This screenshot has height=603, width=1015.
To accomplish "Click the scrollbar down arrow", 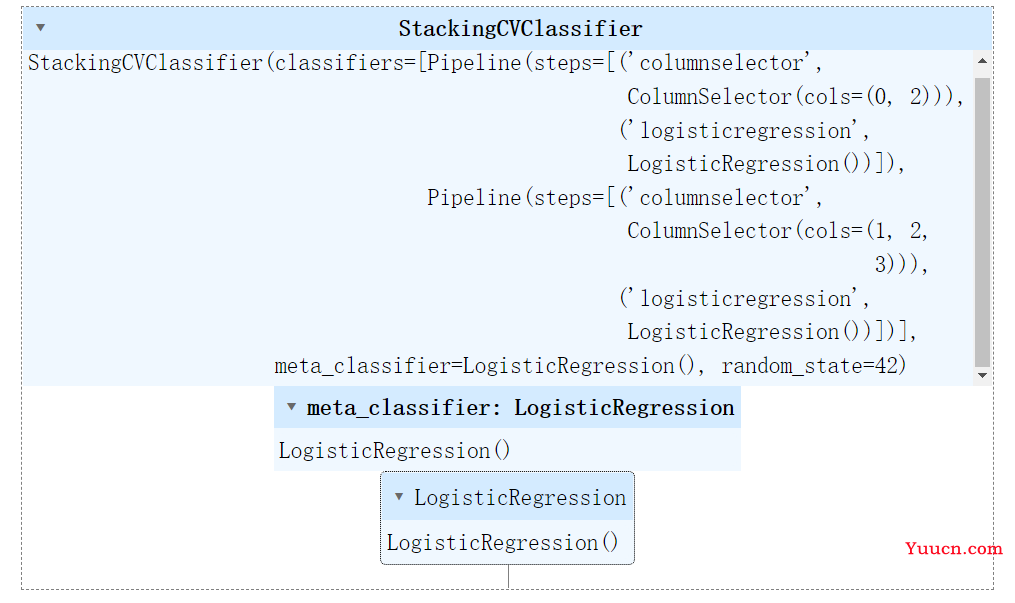I will pos(982,375).
